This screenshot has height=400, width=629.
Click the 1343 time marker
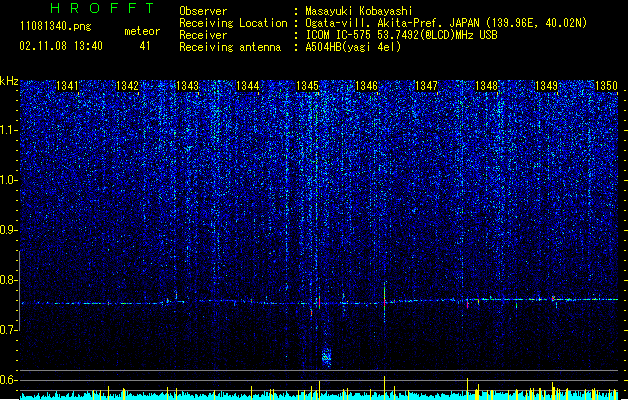point(187,86)
